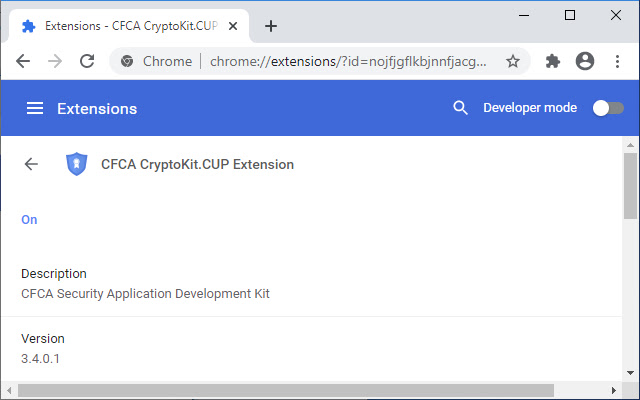The height and width of the screenshot is (400, 640).
Task: Click the scroll left arrow
Action: pyautogui.click(x=9, y=390)
